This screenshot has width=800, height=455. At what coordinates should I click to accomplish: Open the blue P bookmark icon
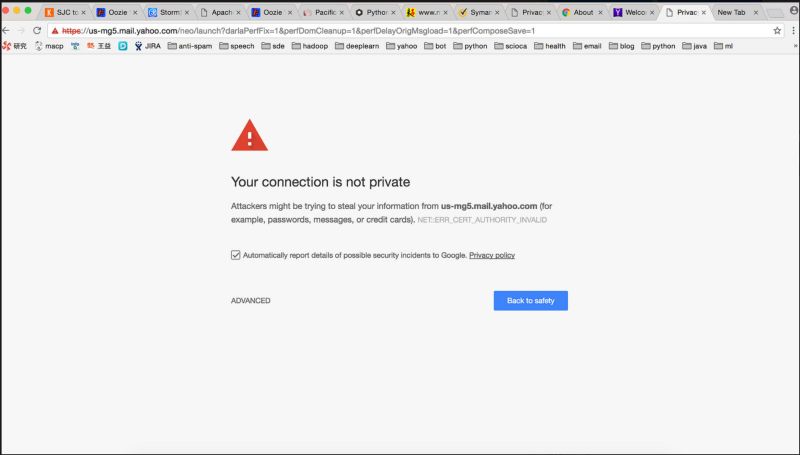click(x=123, y=46)
